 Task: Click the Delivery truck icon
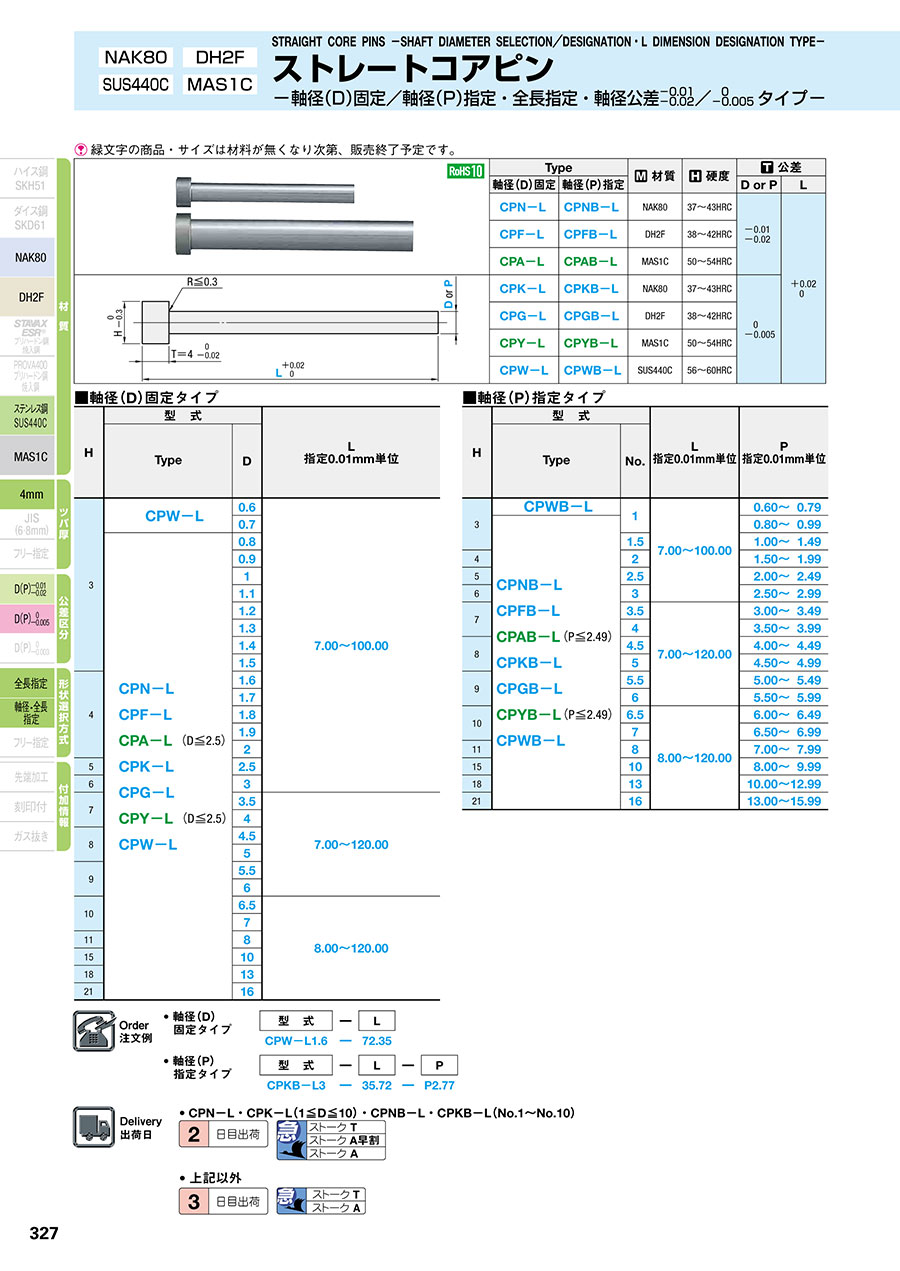[93, 1126]
